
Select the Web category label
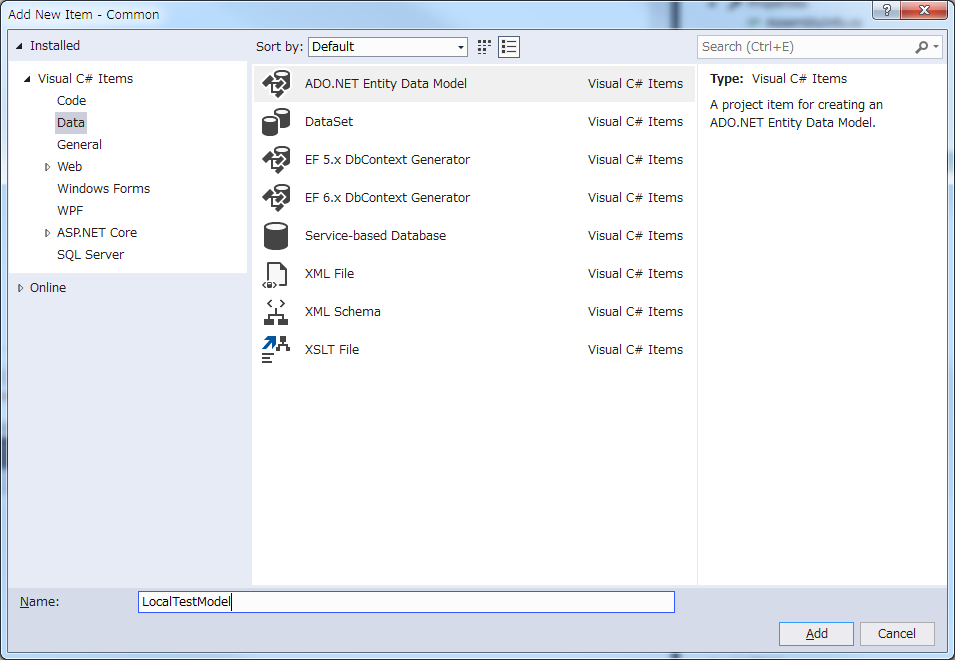pyautogui.click(x=69, y=167)
